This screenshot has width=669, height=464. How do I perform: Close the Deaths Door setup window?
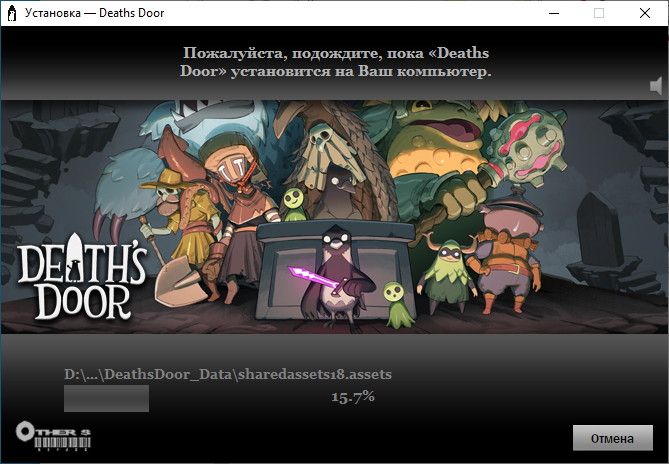click(645, 13)
